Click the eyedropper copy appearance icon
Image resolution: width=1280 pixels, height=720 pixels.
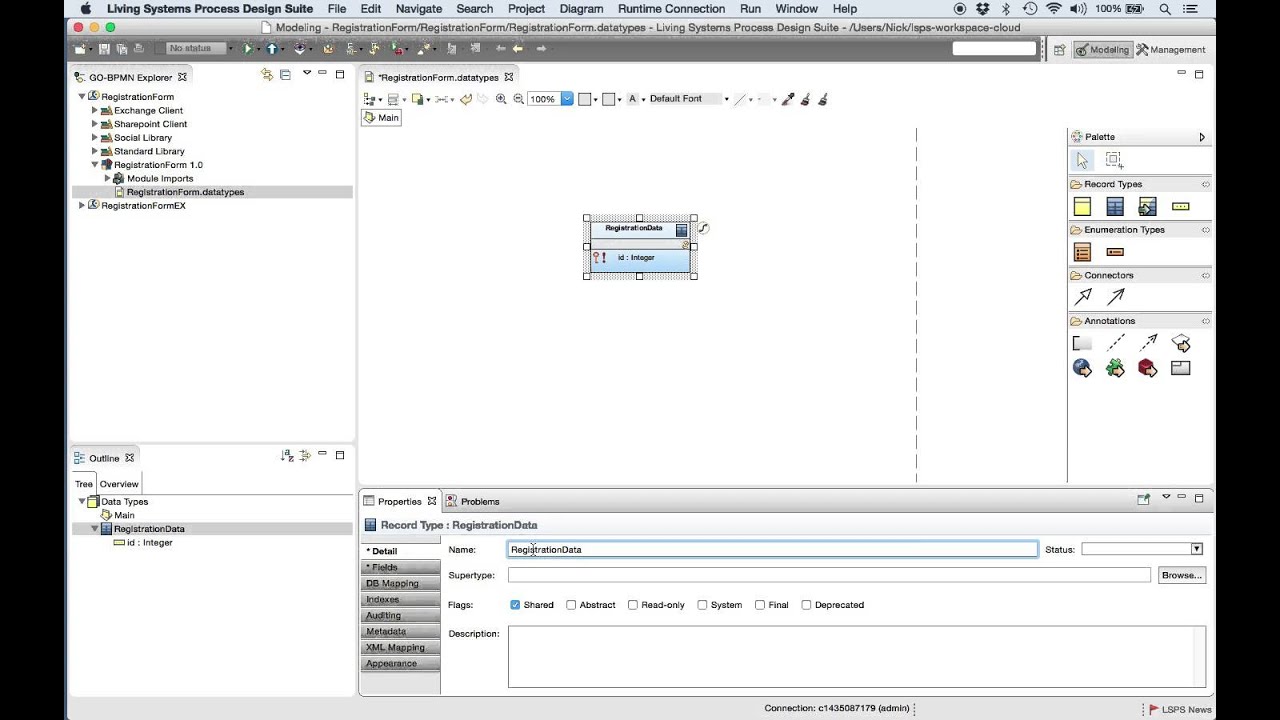pyautogui.click(x=788, y=99)
